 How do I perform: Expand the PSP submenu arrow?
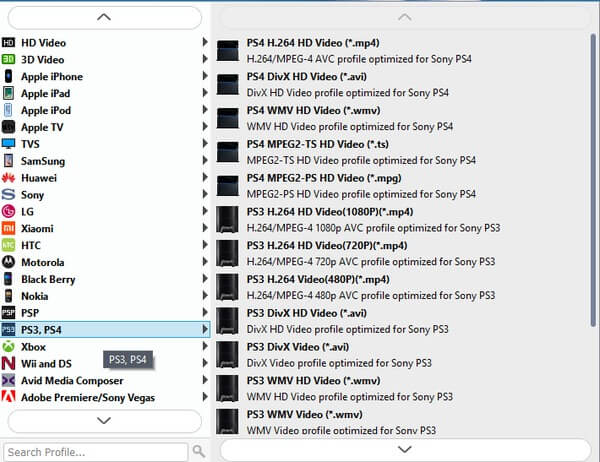[205, 312]
